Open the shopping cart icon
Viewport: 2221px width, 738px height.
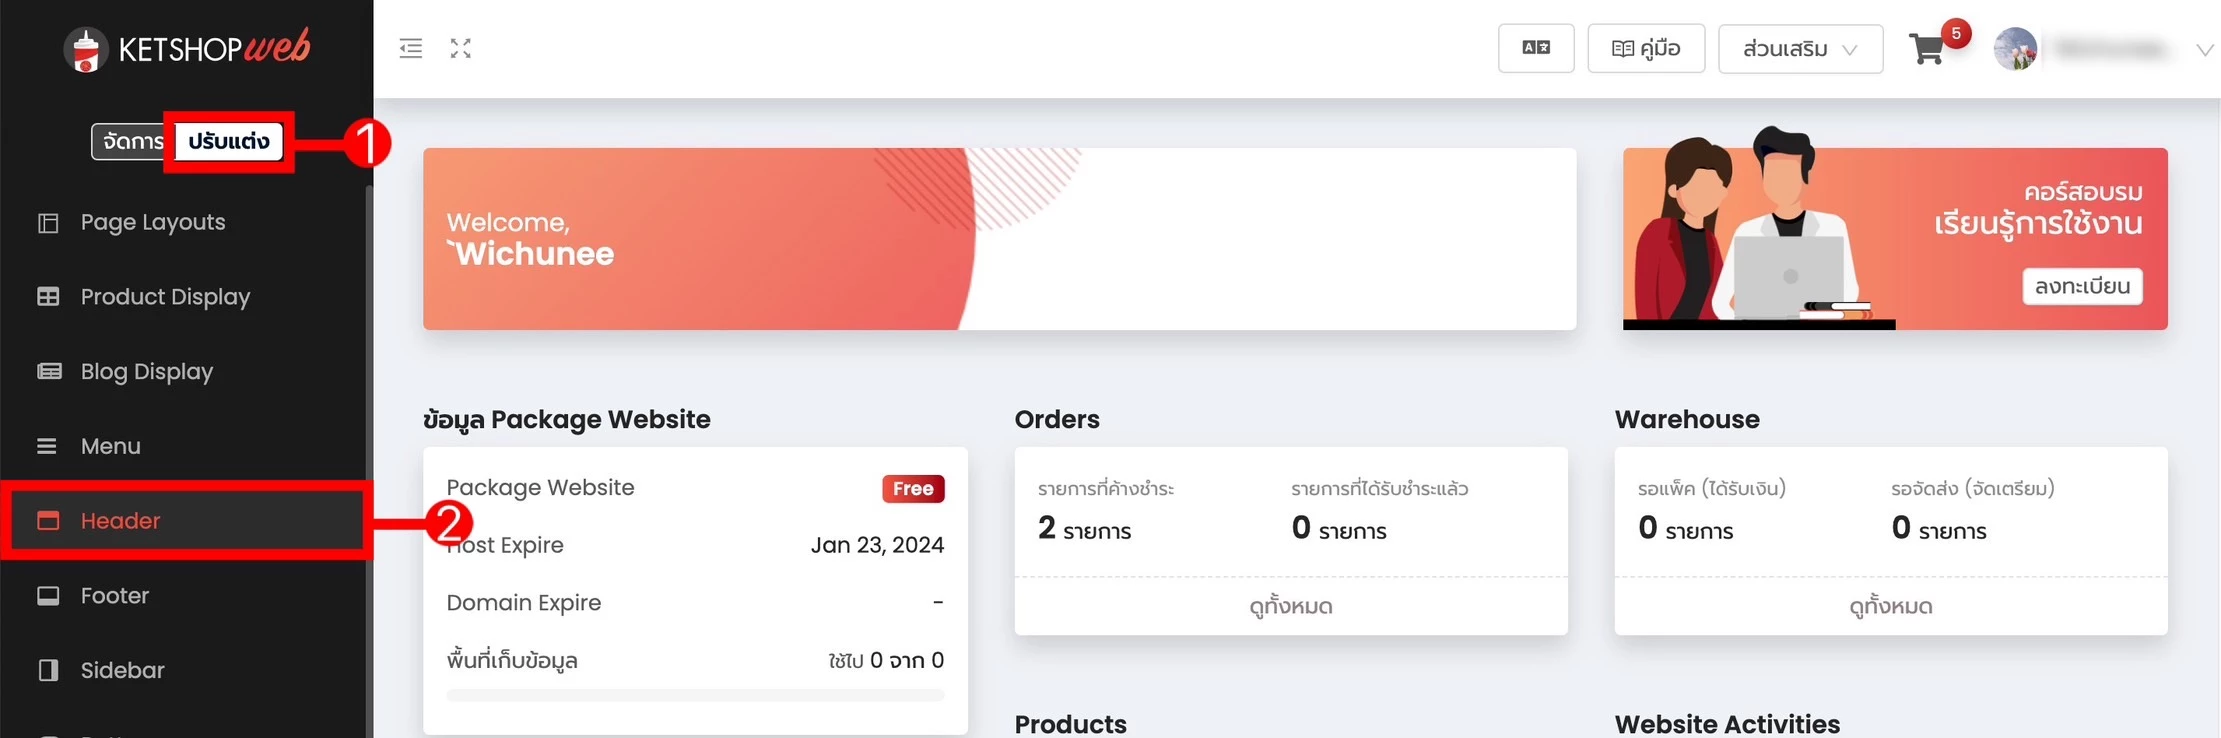(x=1927, y=49)
